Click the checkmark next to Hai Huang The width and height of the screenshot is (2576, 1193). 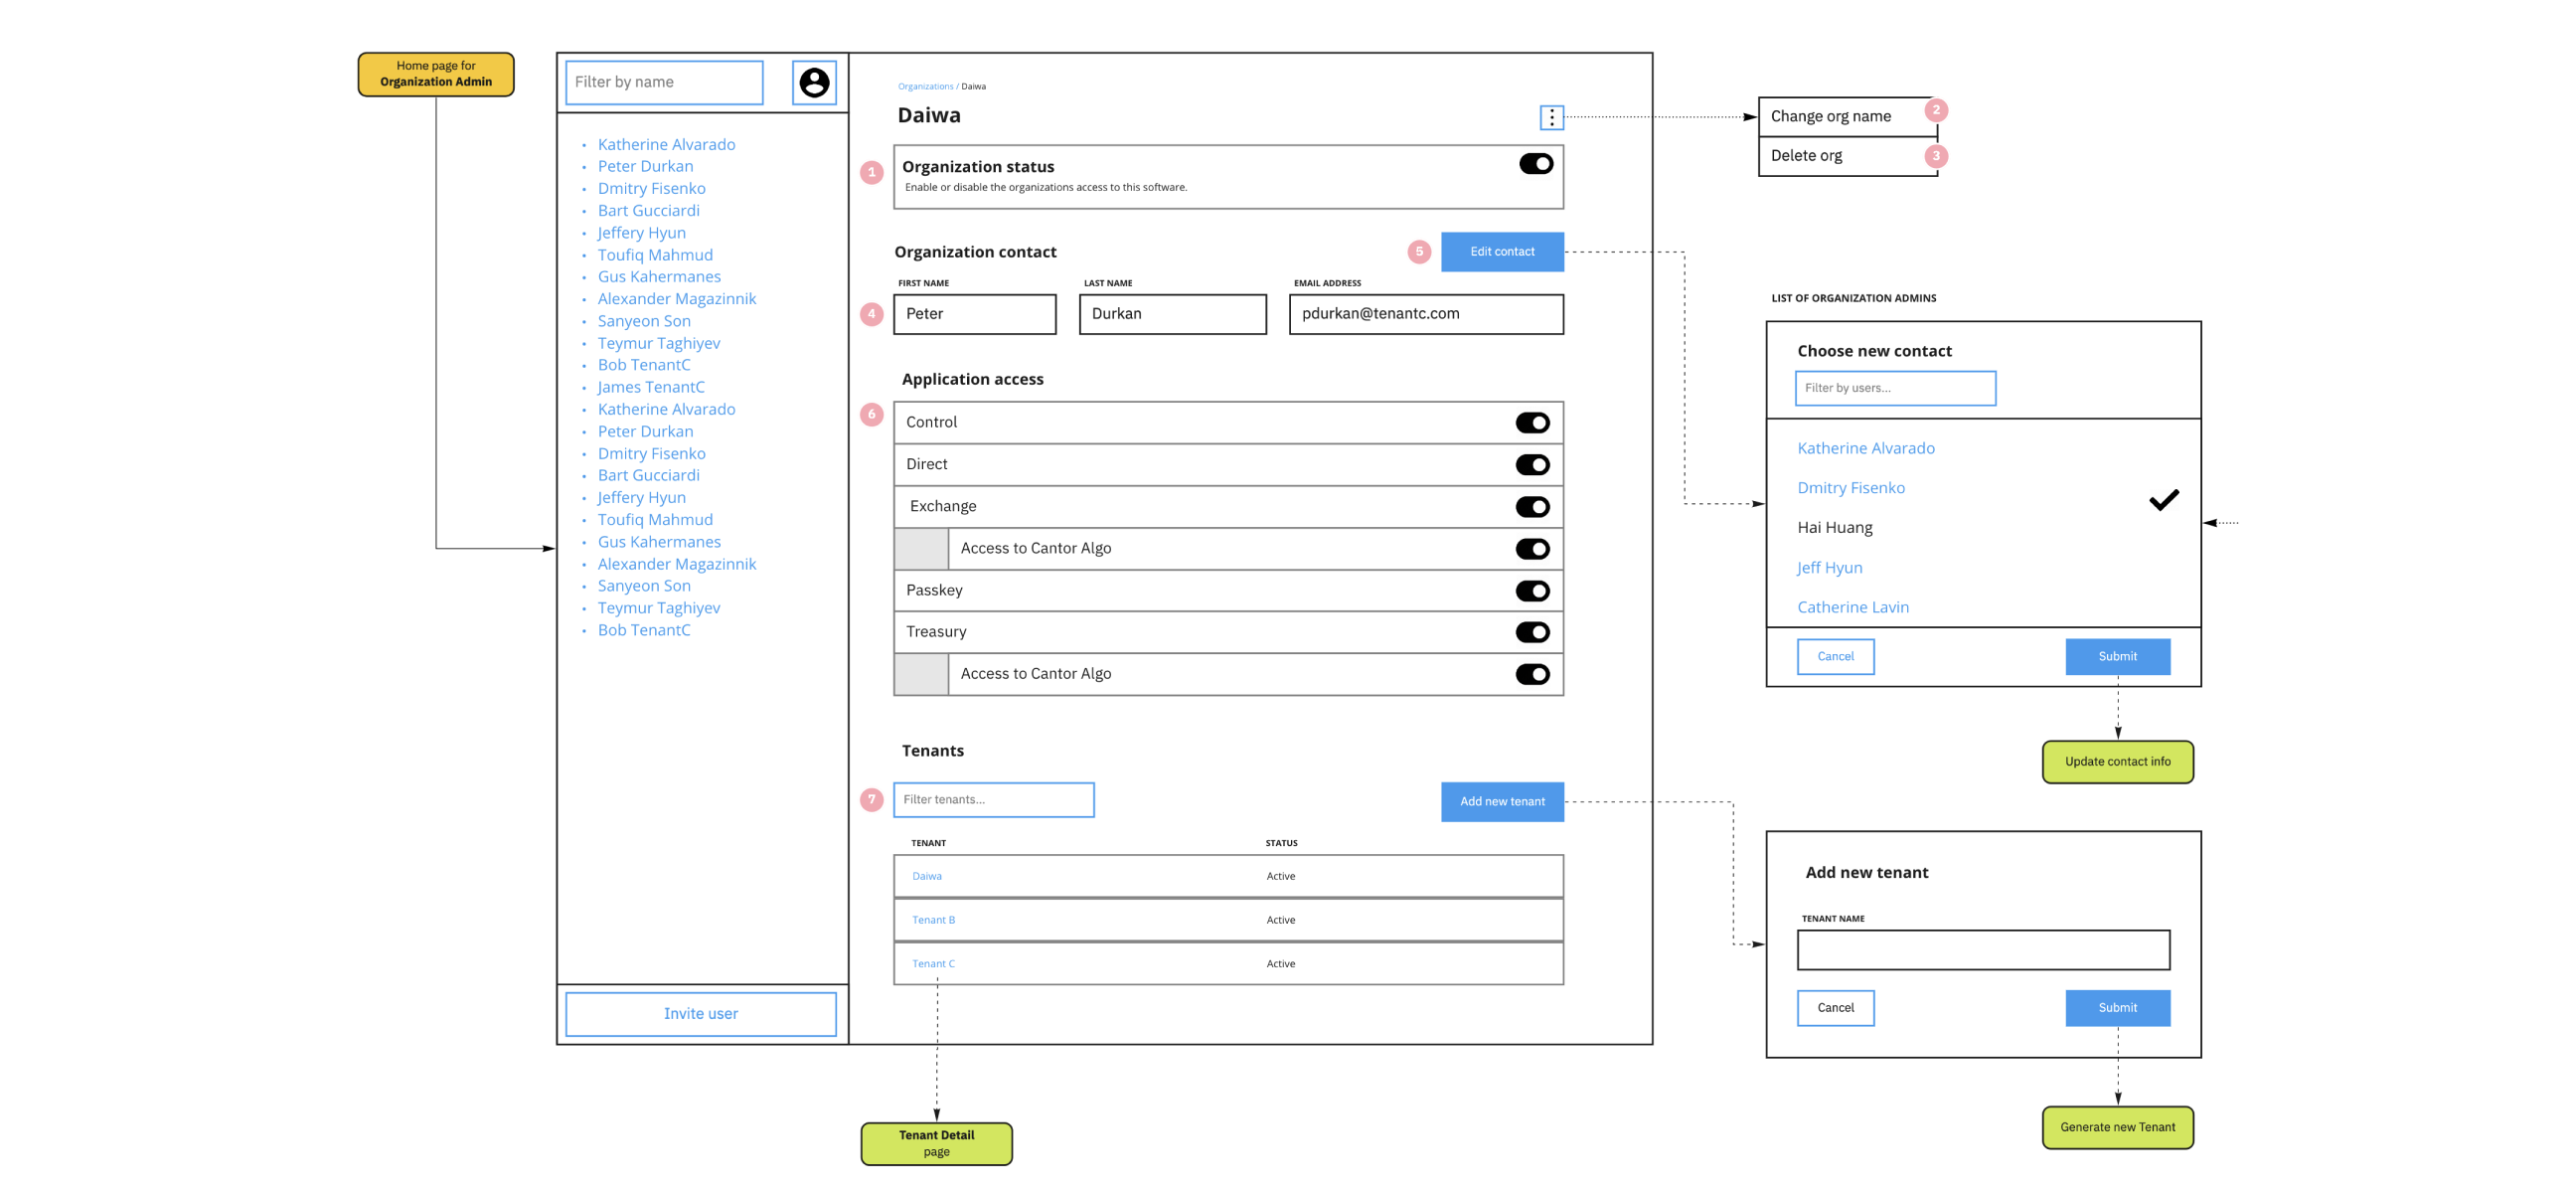click(2163, 500)
